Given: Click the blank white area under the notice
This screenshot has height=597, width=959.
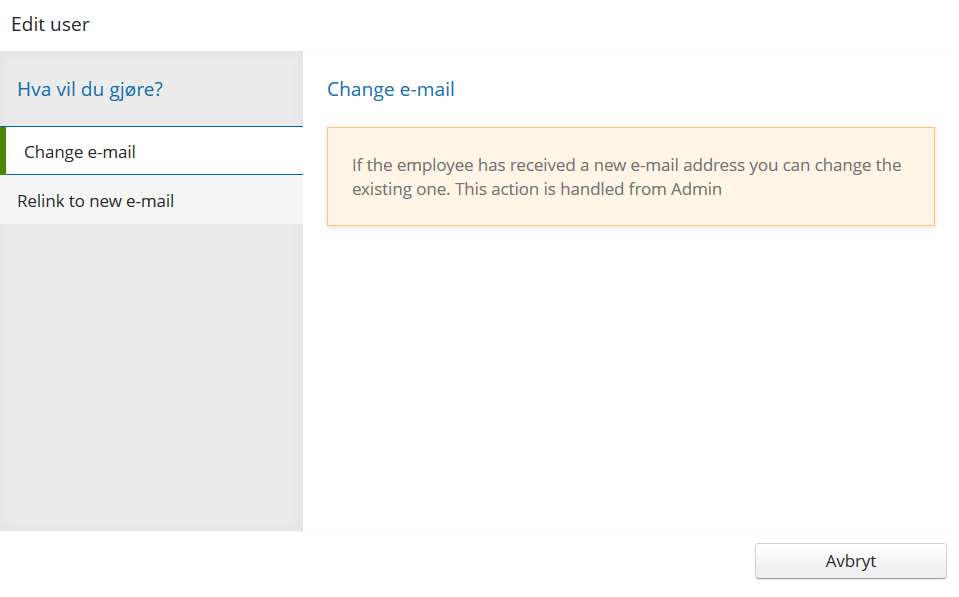Looking at the screenshot, I should point(630,380).
